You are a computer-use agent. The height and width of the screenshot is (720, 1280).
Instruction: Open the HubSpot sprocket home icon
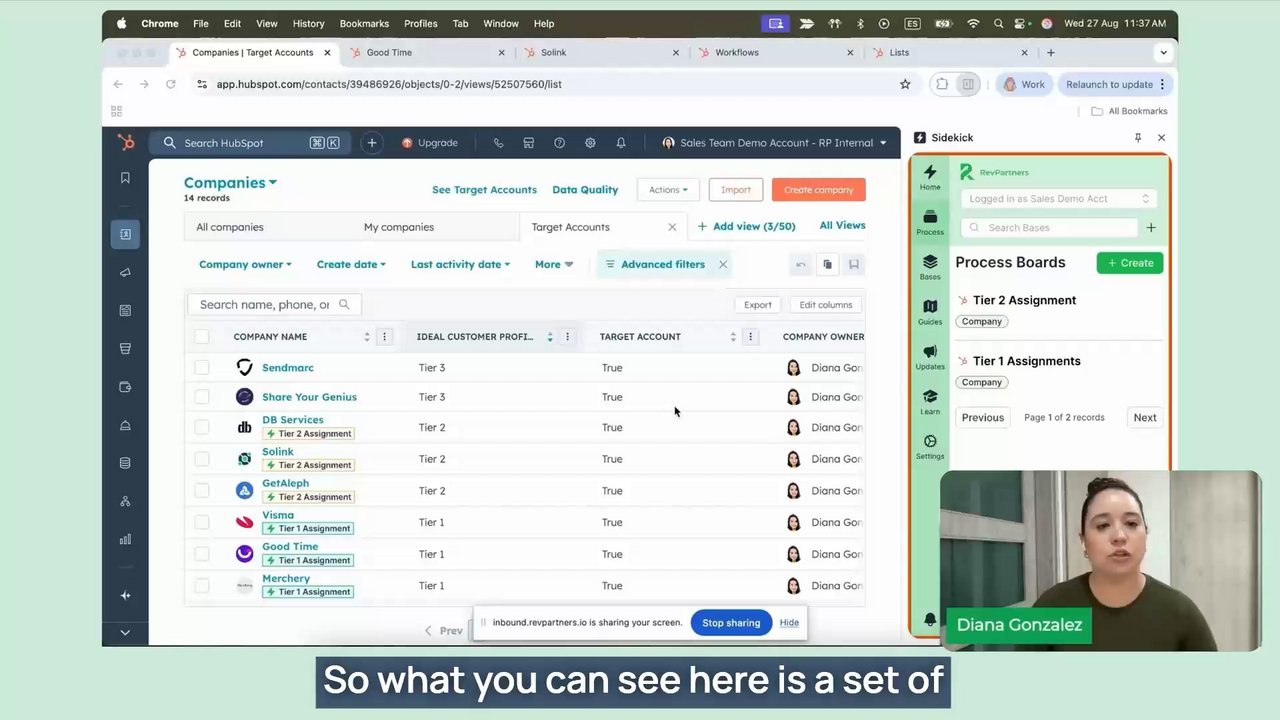click(x=125, y=143)
